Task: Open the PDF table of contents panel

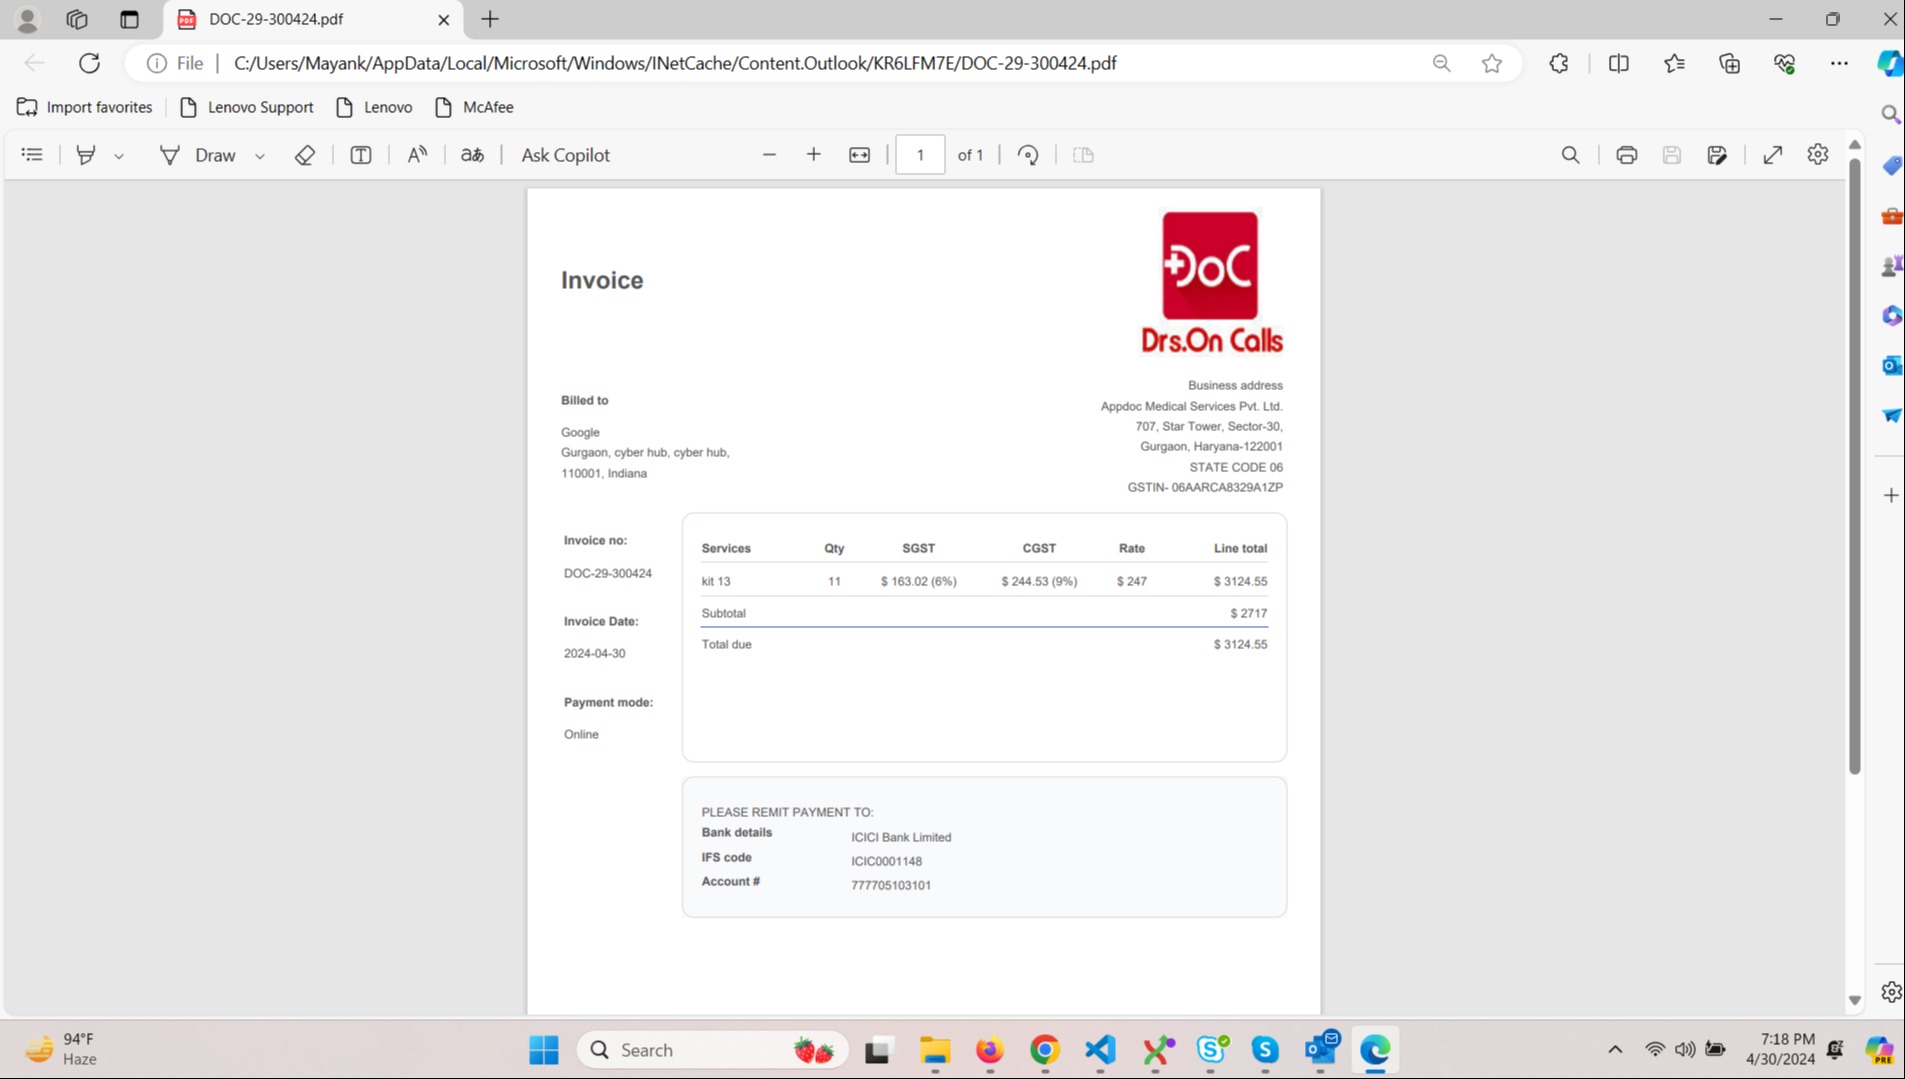Action: pos(32,155)
